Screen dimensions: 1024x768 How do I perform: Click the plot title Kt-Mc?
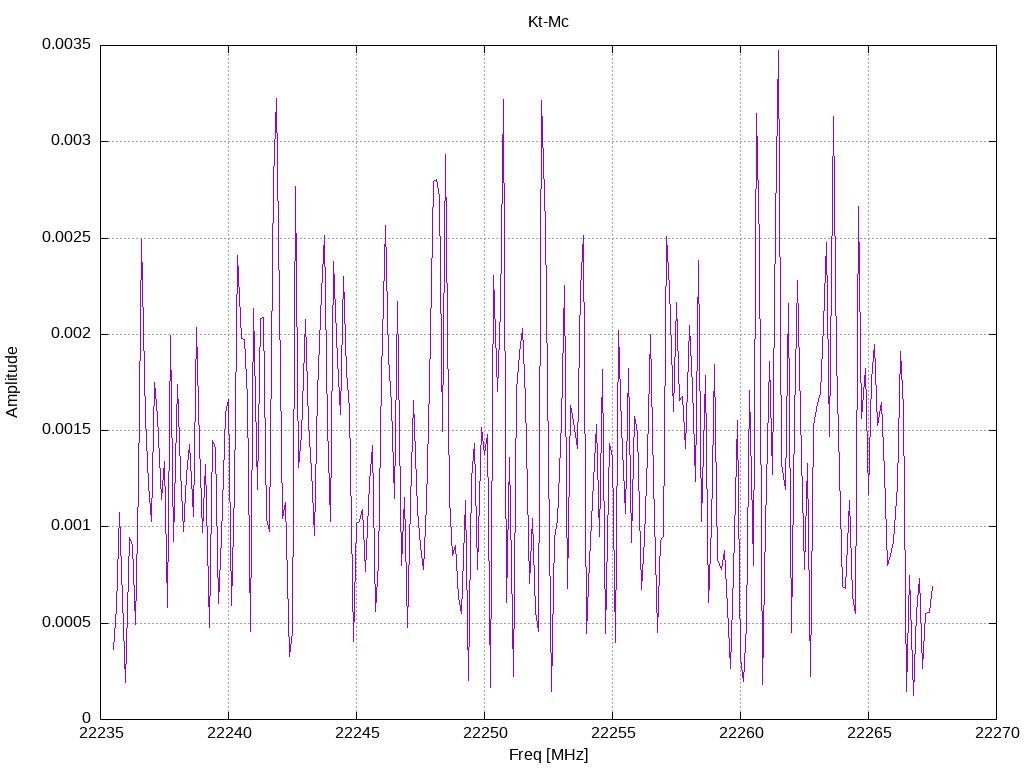point(548,22)
